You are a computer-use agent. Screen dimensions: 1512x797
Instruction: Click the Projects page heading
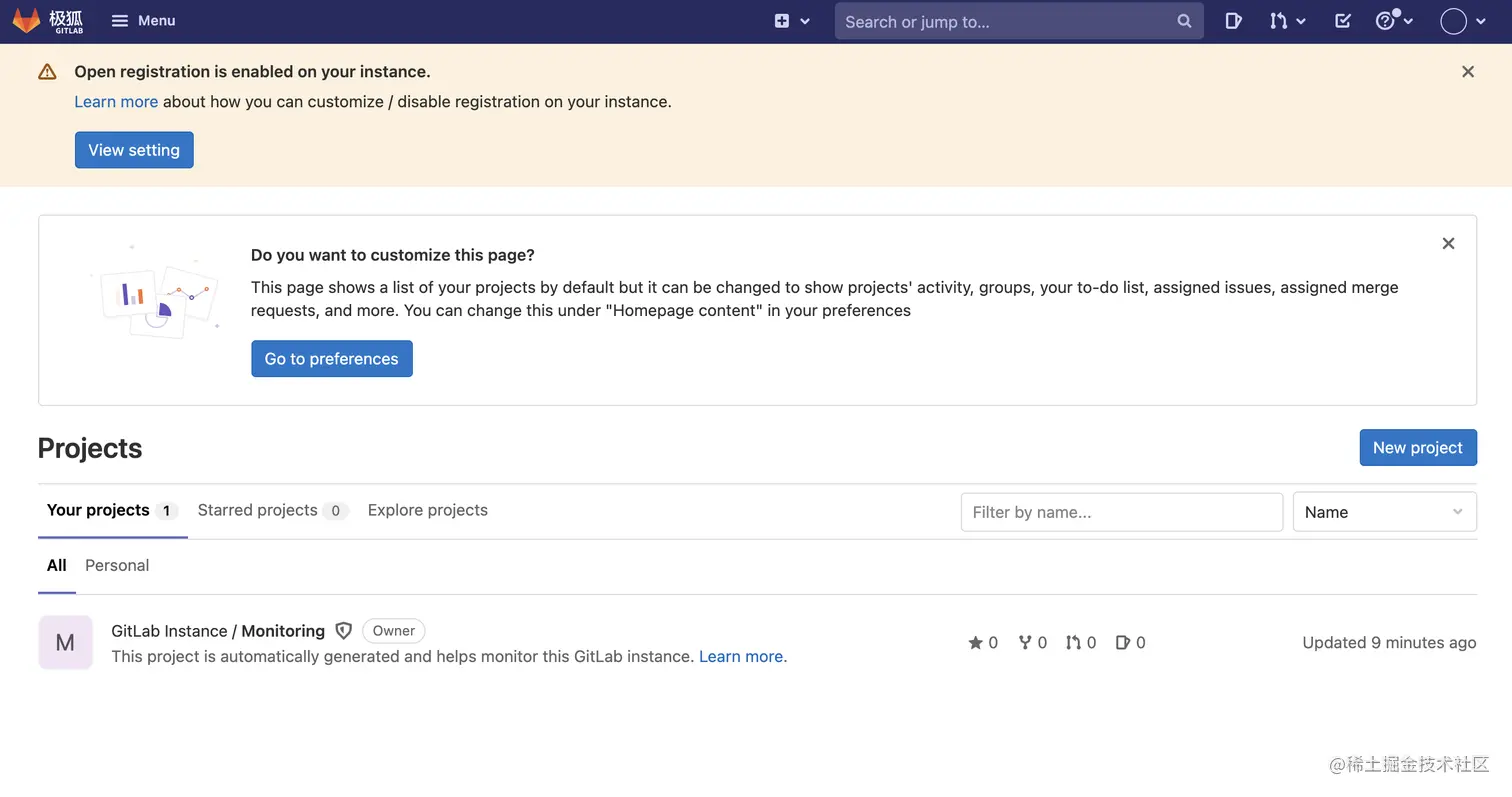coord(90,449)
